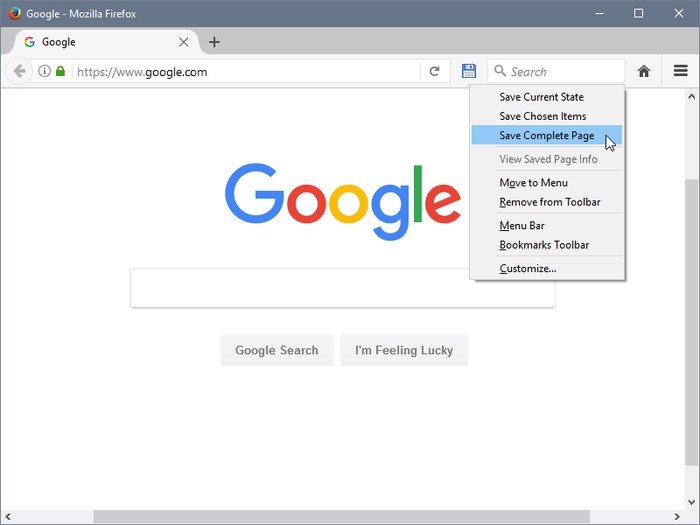Minimize the Firefox window
The width and height of the screenshot is (700, 525).
pos(599,13)
